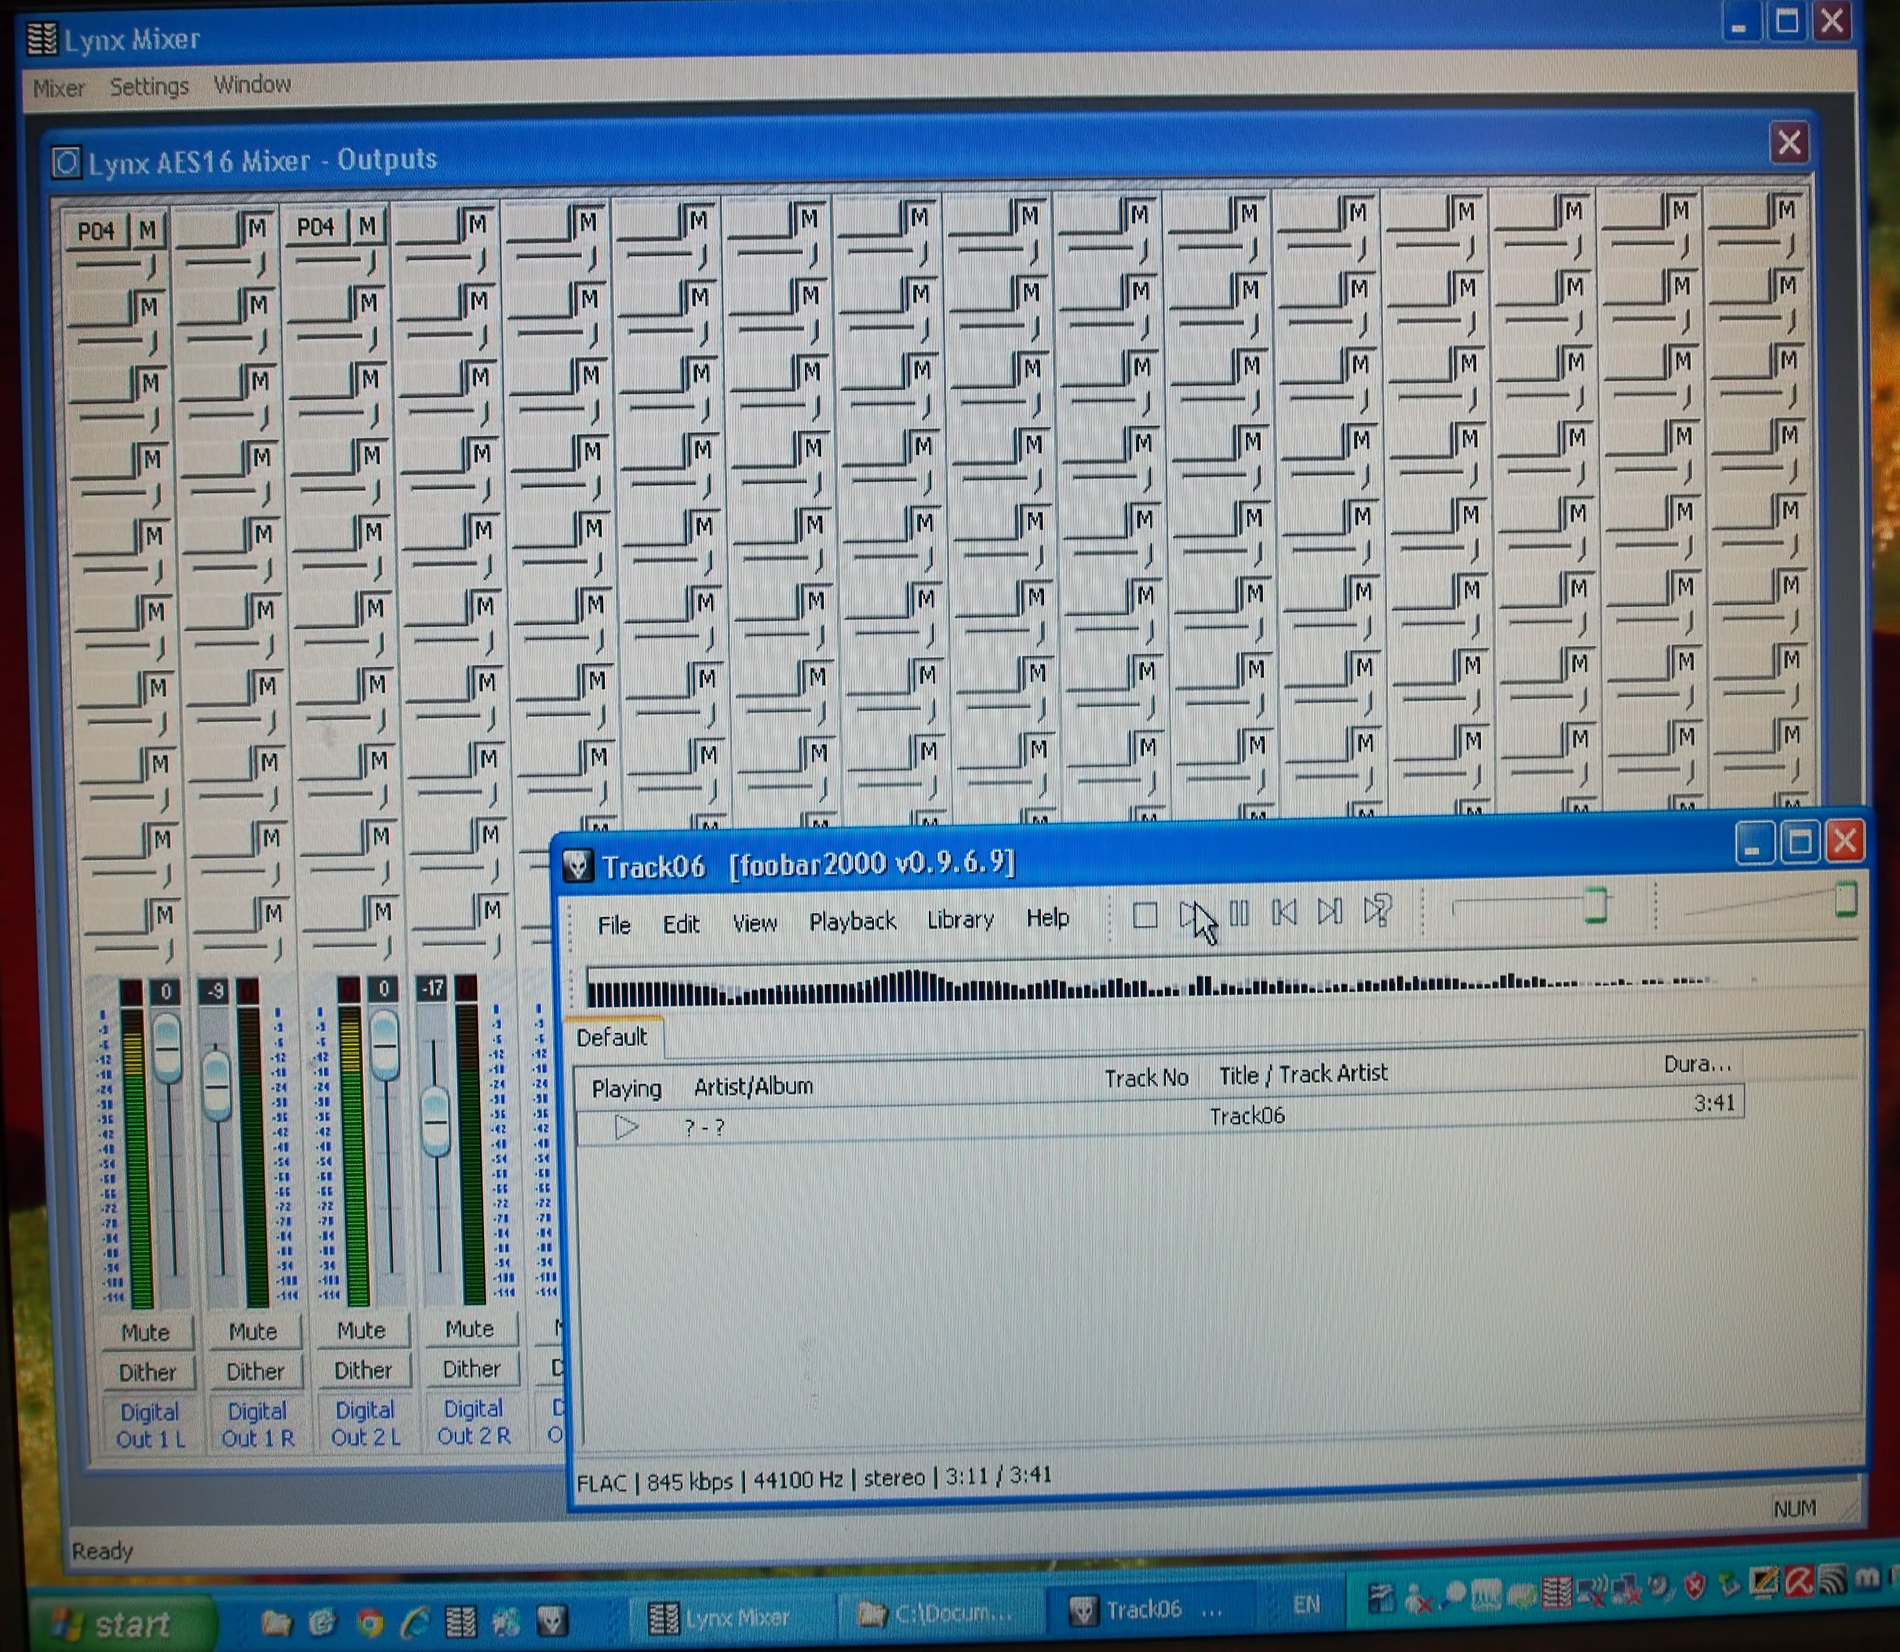
Task: Launch Lynx Mixer from quick launch icon
Action: pyautogui.click(x=461, y=1622)
